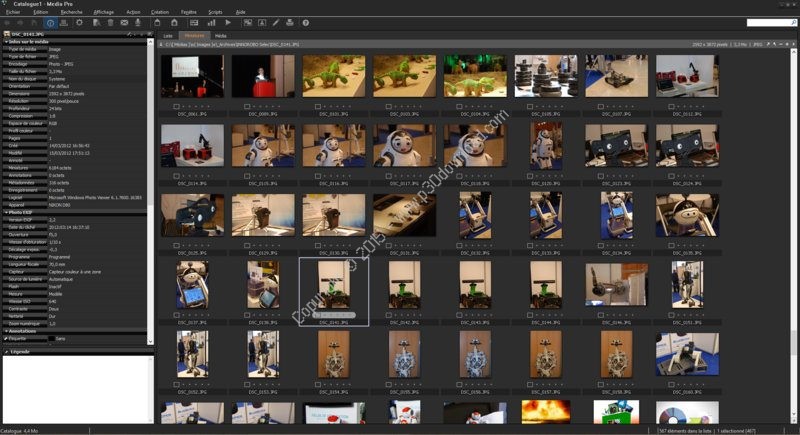Click the search input field at top right
800x435 pixels.
[768, 23]
